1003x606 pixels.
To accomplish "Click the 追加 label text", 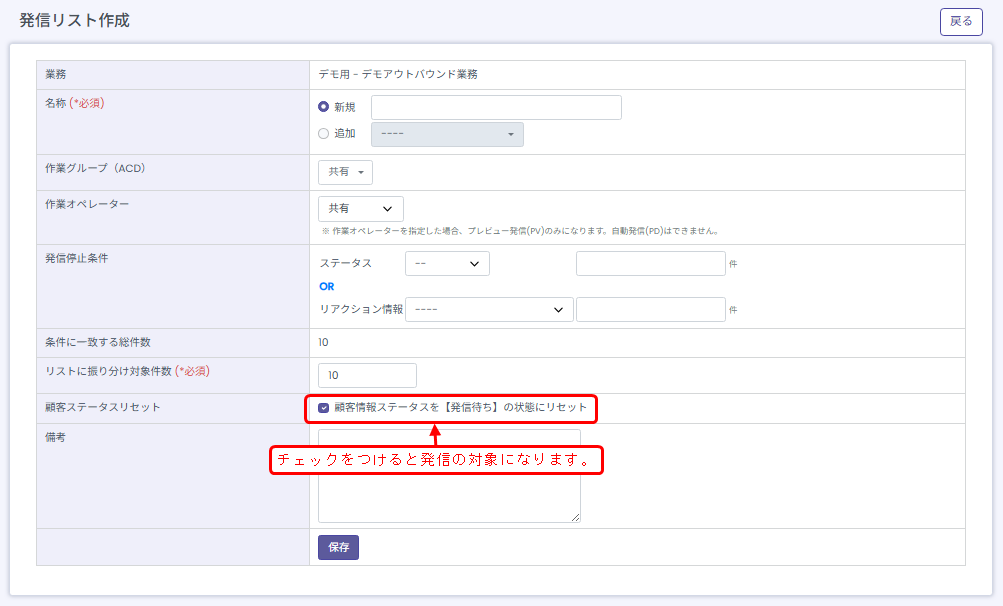I will 345,134.
